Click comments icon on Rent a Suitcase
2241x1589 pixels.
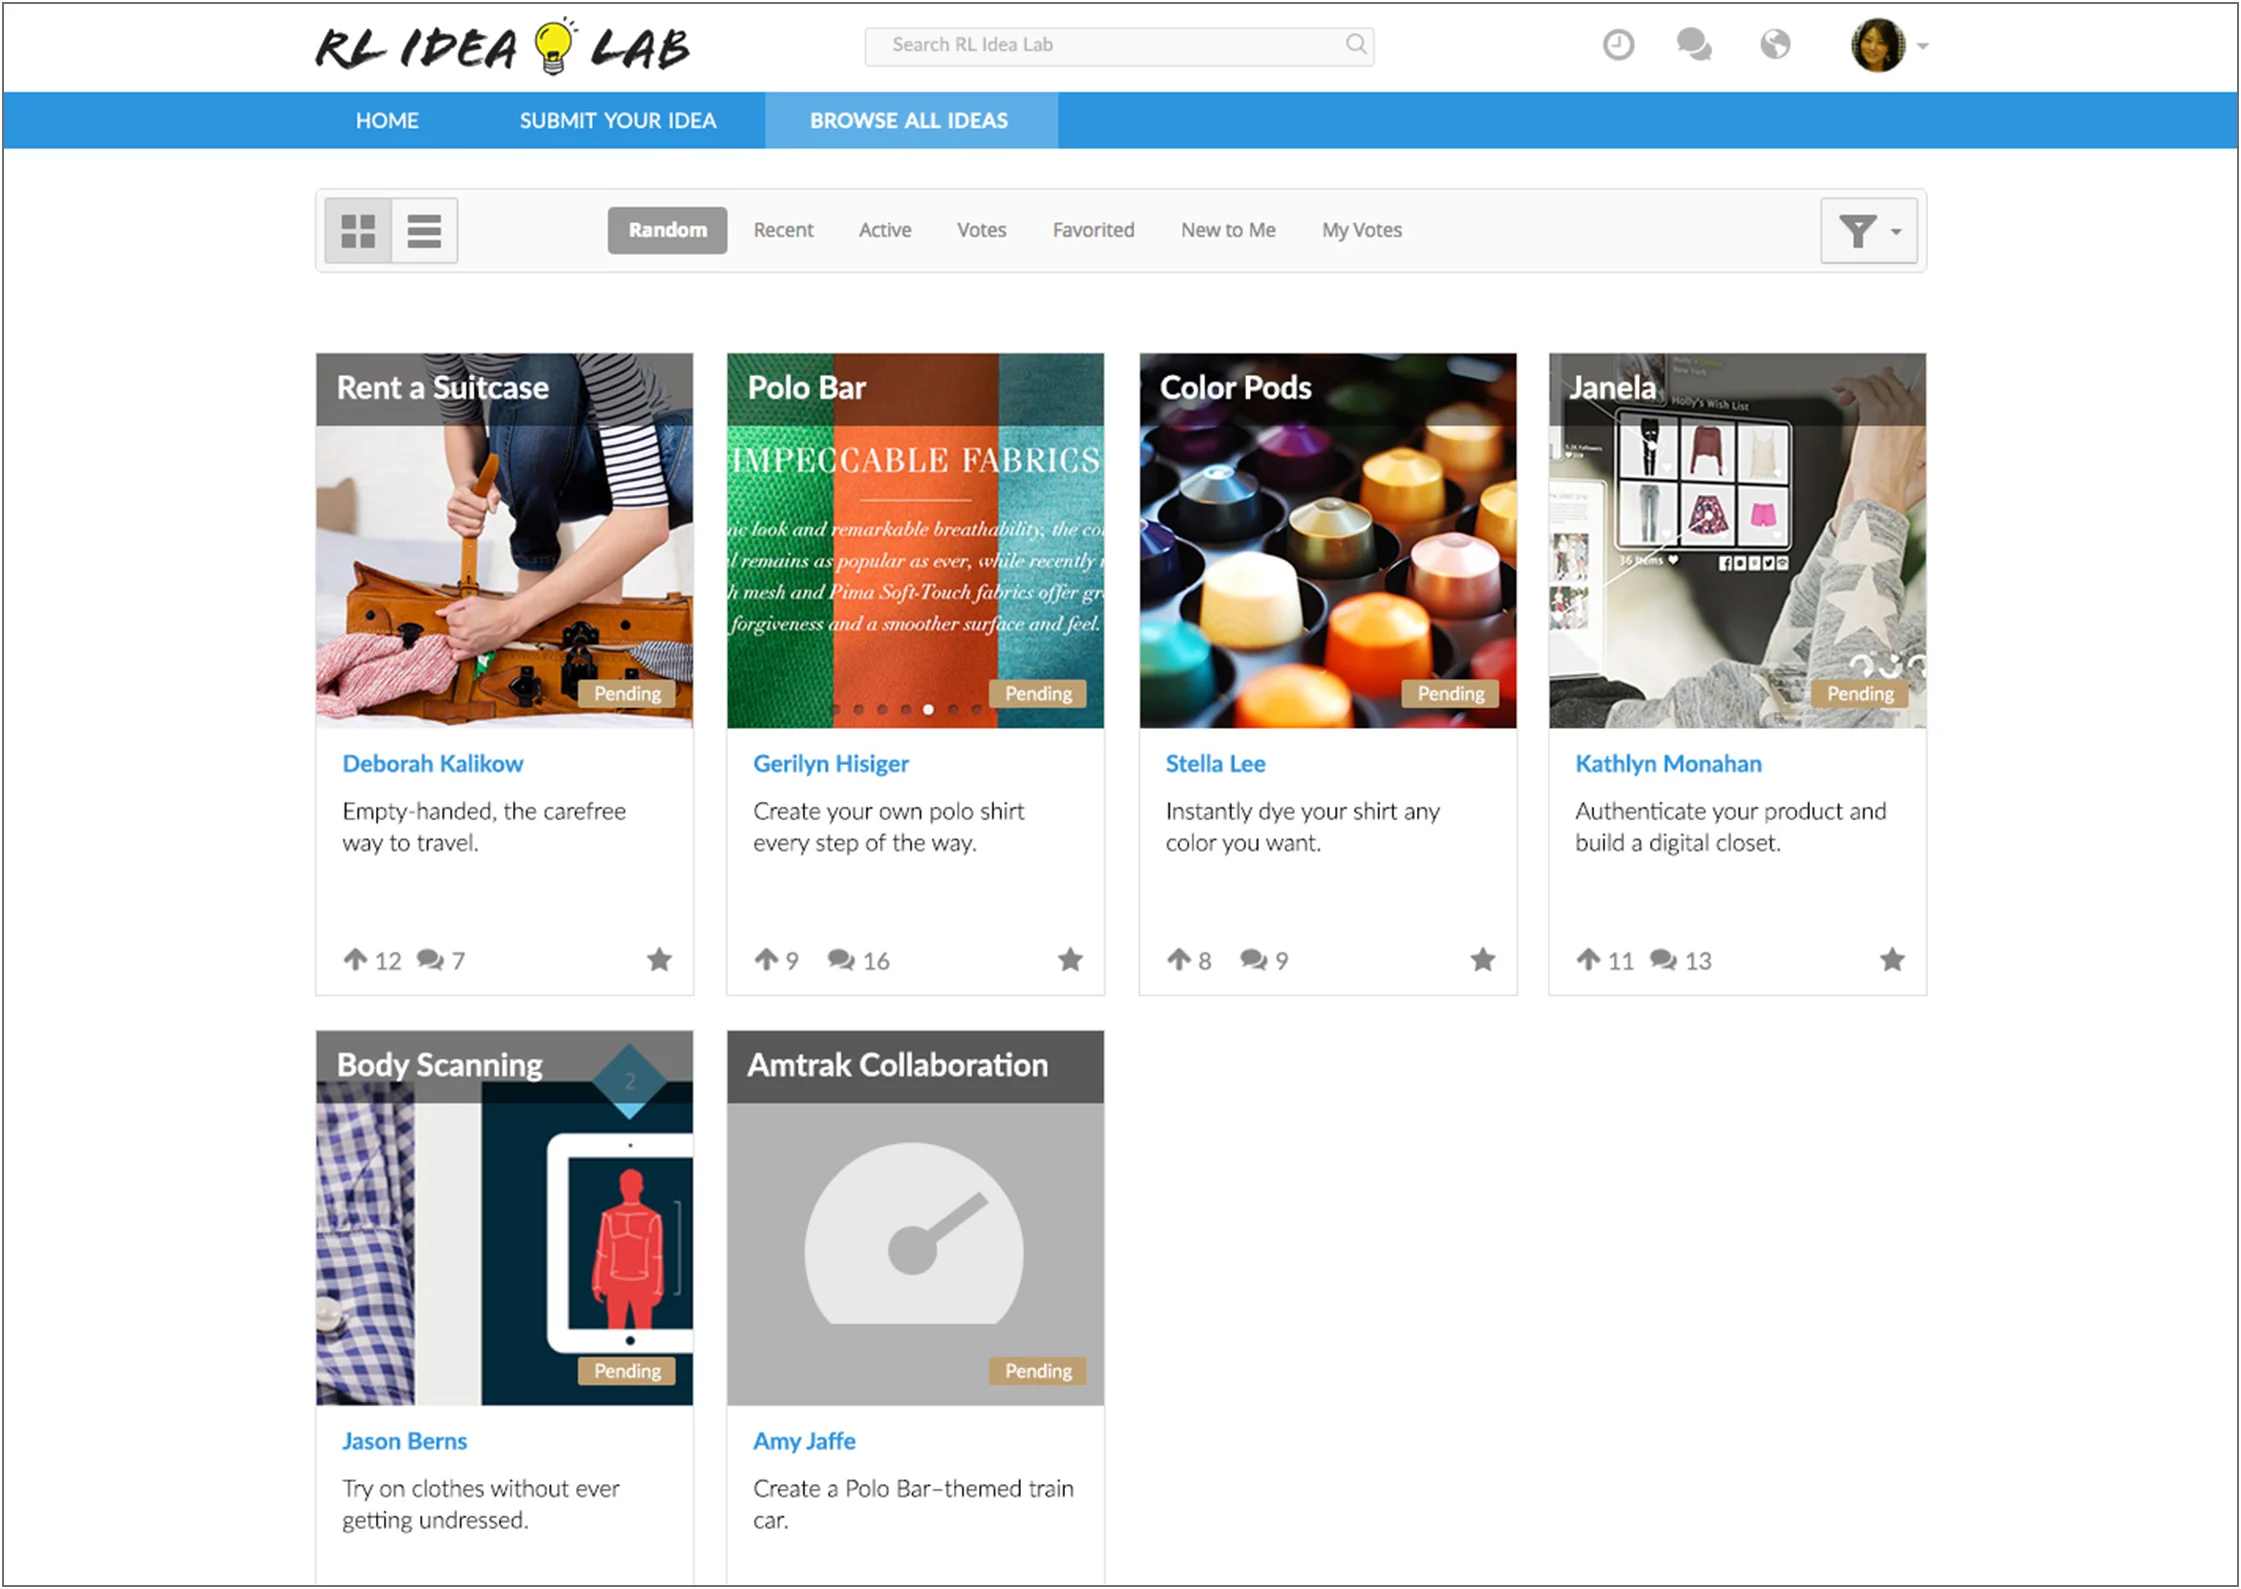tap(430, 960)
